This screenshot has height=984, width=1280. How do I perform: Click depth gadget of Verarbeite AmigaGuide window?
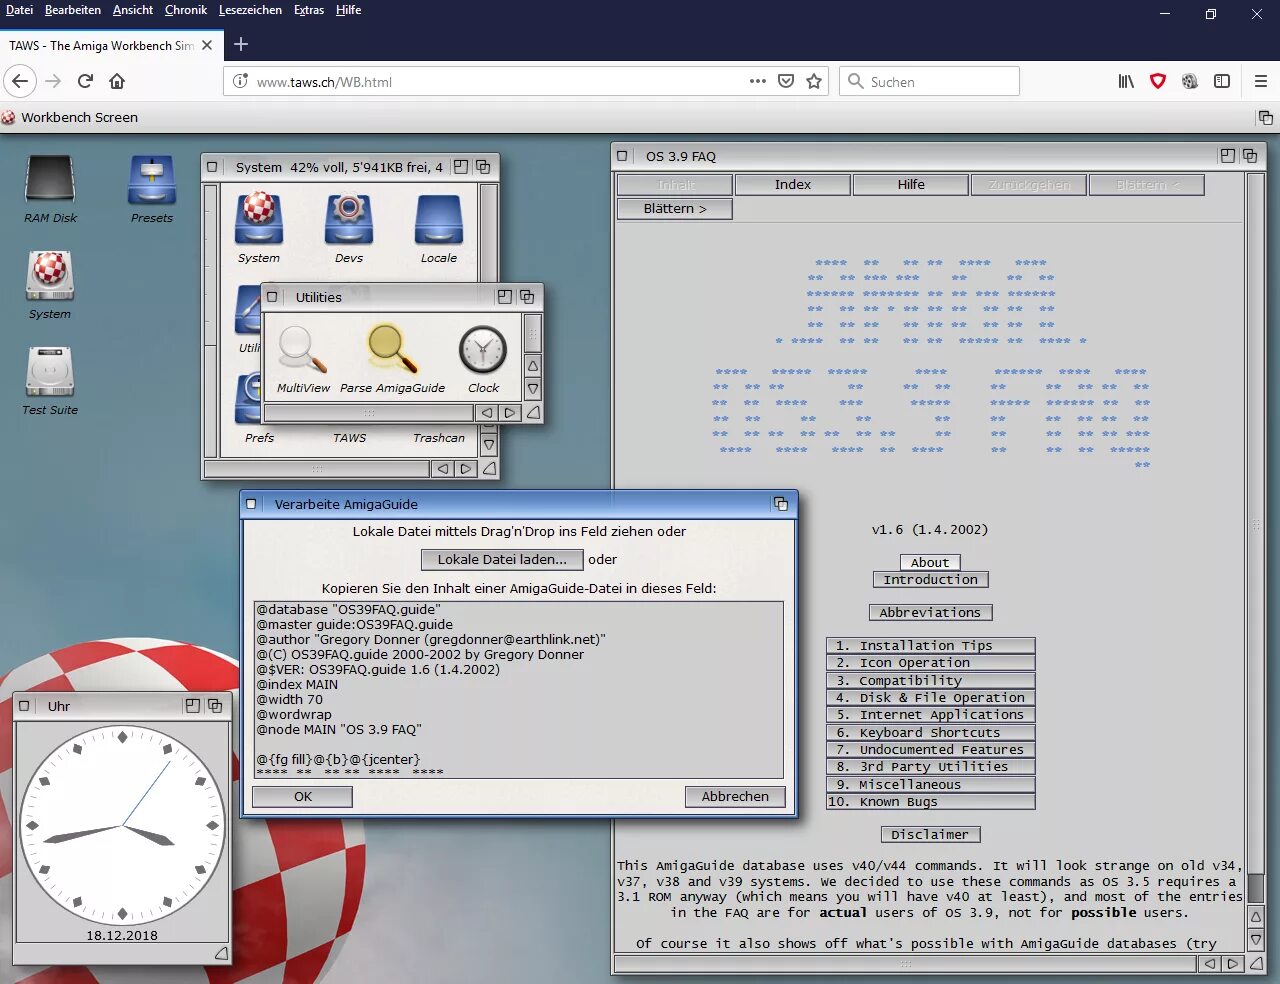pyautogui.click(x=781, y=504)
